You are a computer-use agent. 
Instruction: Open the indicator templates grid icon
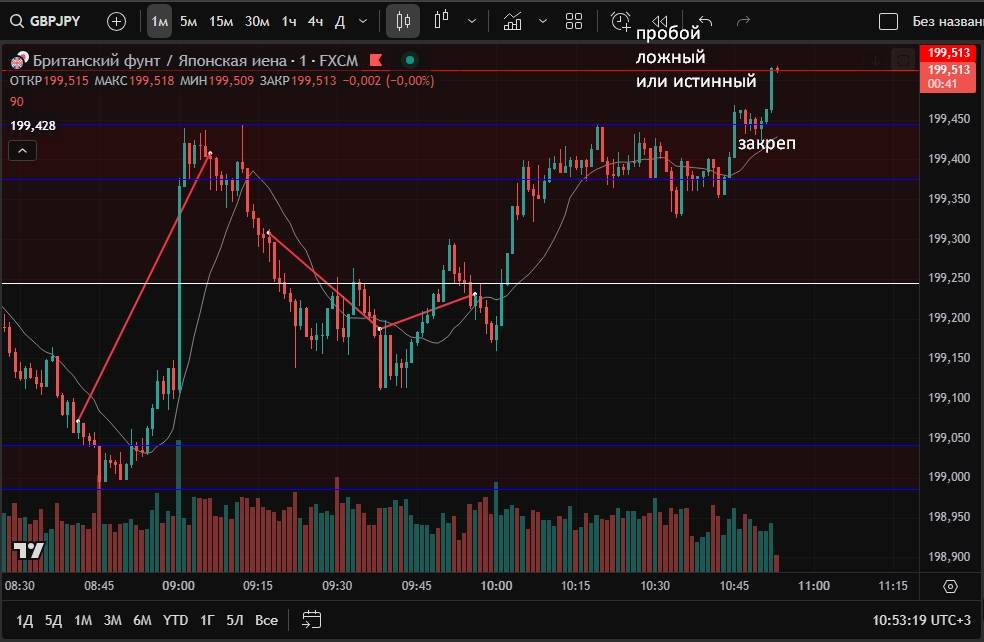pyautogui.click(x=574, y=21)
